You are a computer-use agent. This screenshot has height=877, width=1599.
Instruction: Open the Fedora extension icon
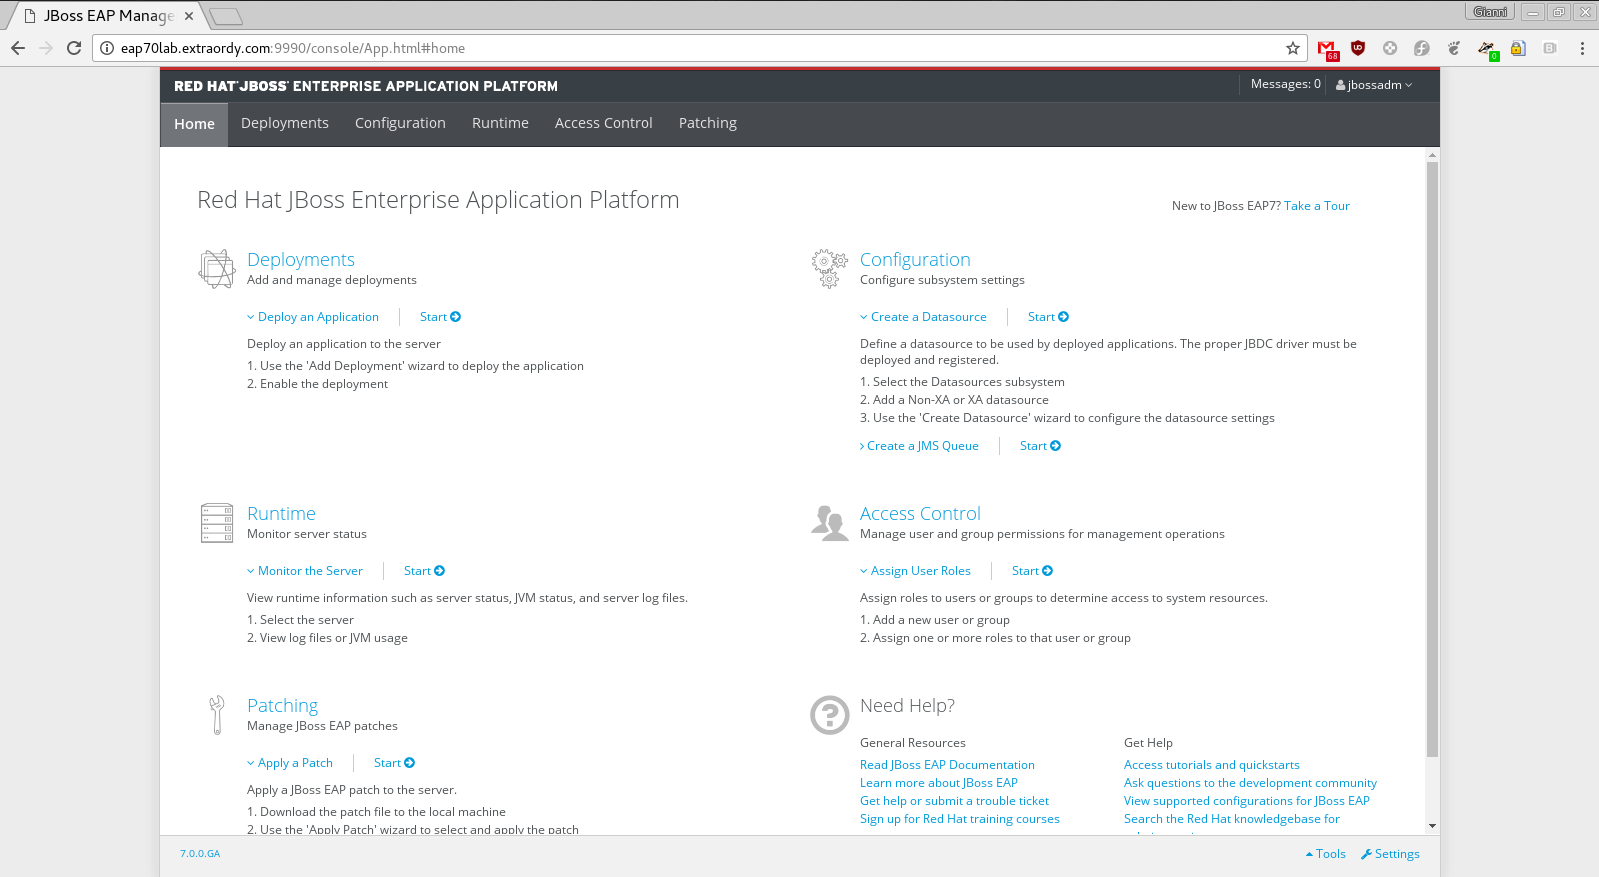tap(1422, 48)
